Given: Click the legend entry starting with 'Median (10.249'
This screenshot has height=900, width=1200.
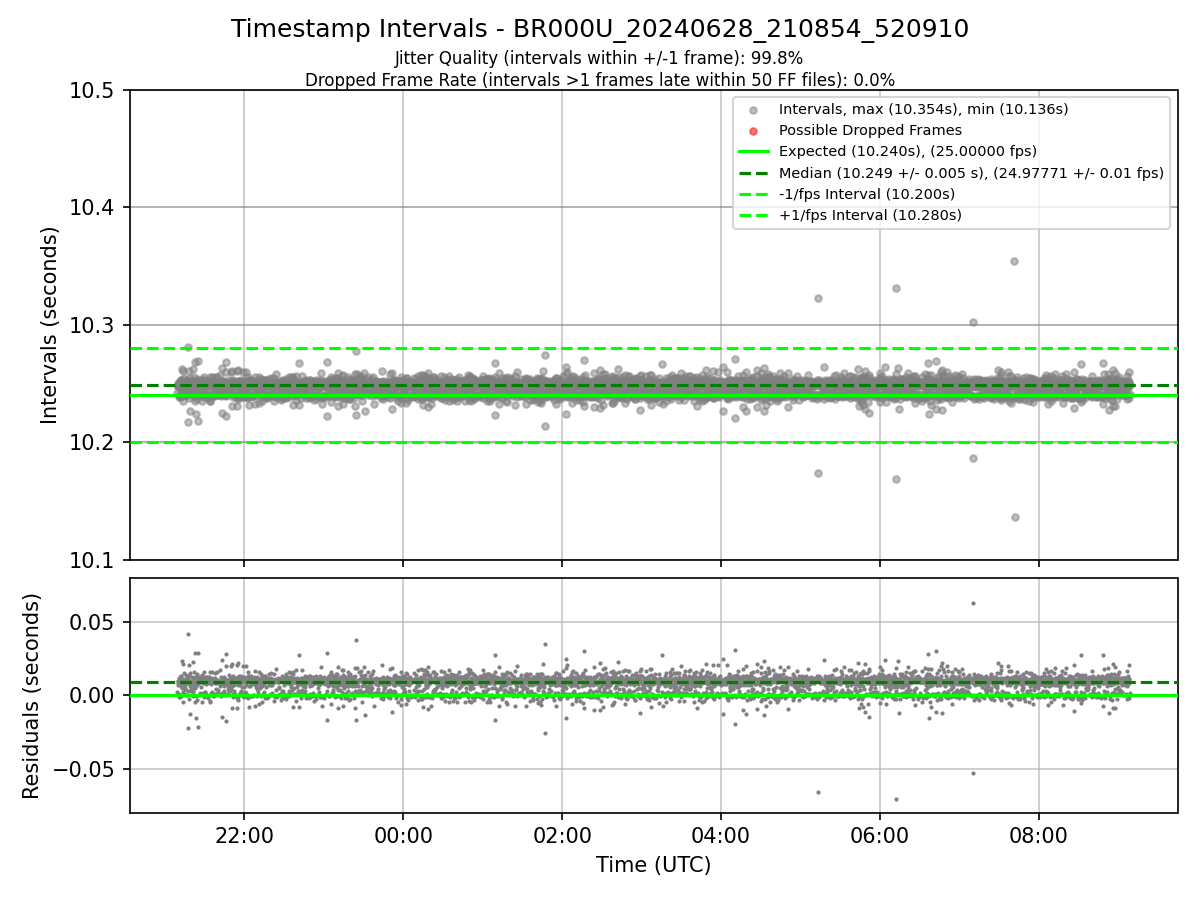Looking at the screenshot, I should 971,173.
